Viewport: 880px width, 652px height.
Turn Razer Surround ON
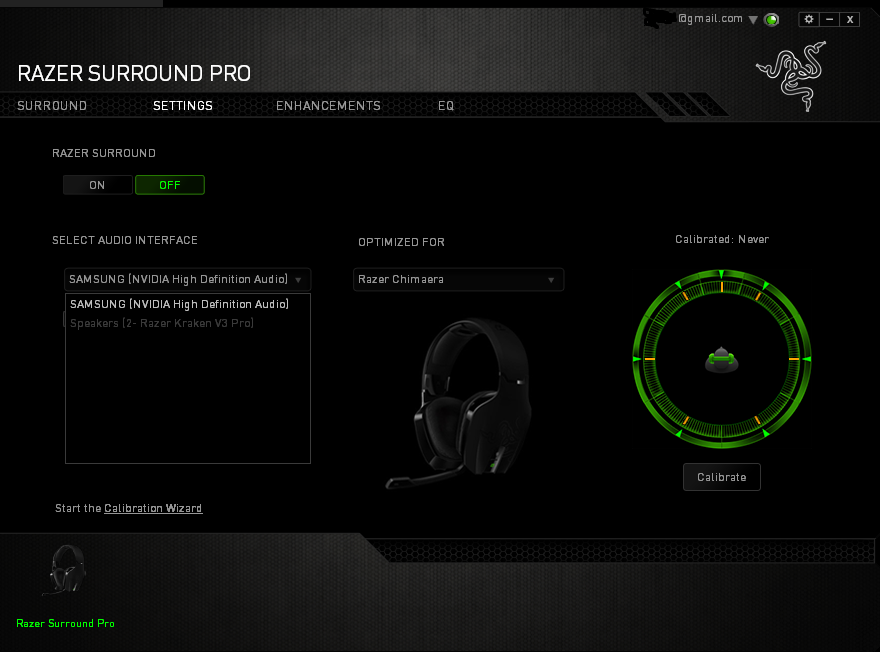coord(98,185)
